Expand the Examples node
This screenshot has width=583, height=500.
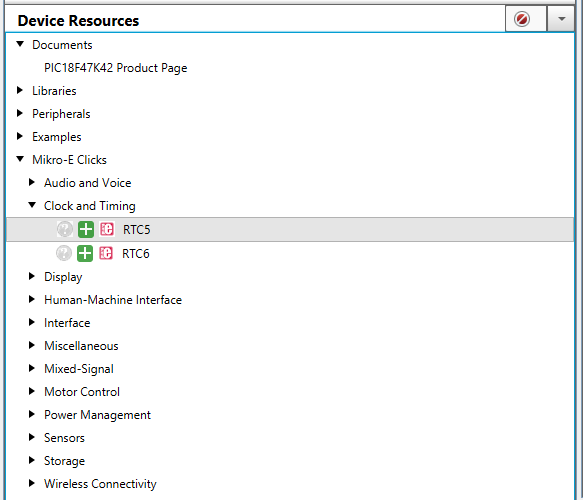click(x=20, y=136)
